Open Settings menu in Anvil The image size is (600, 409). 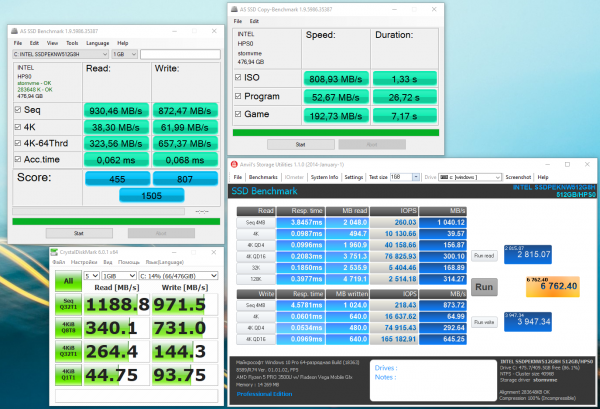354,177
